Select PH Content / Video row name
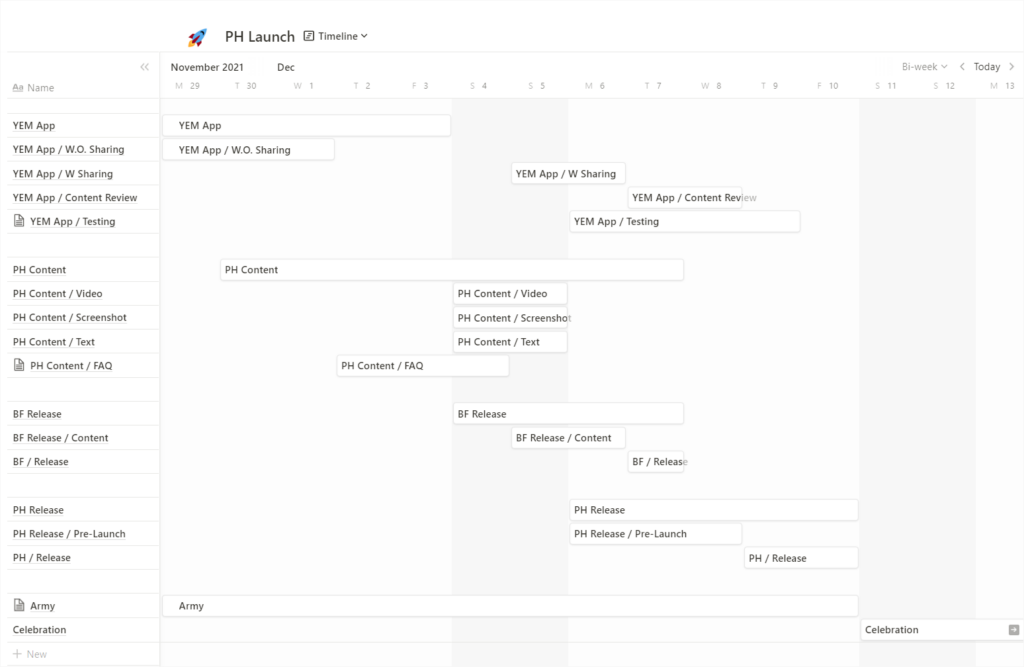This screenshot has height=667, width=1024. (x=57, y=294)
